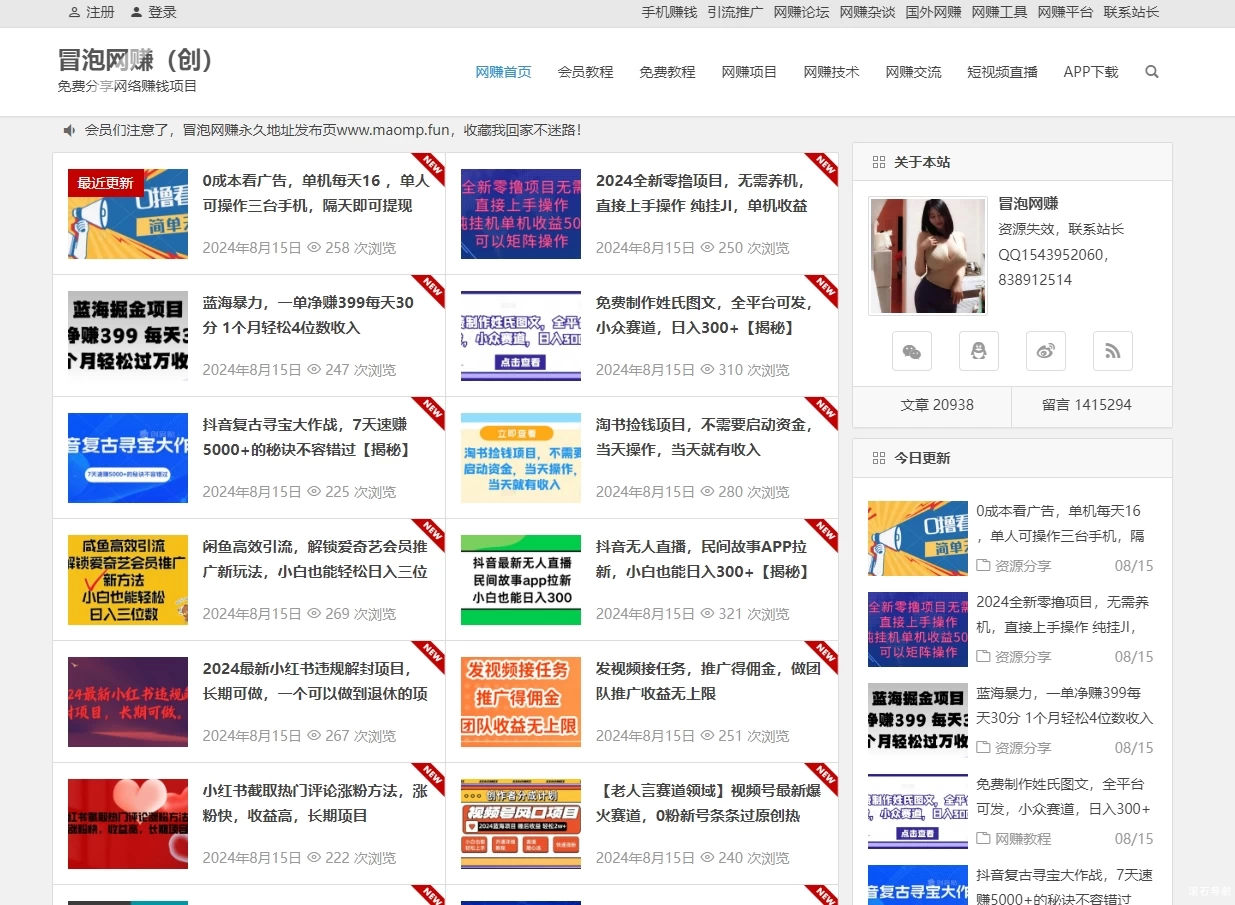Click the speaker icon beside the announcement
Image resolution: width=1235 pixels, height=905 pixels.
tap(68, 129)
